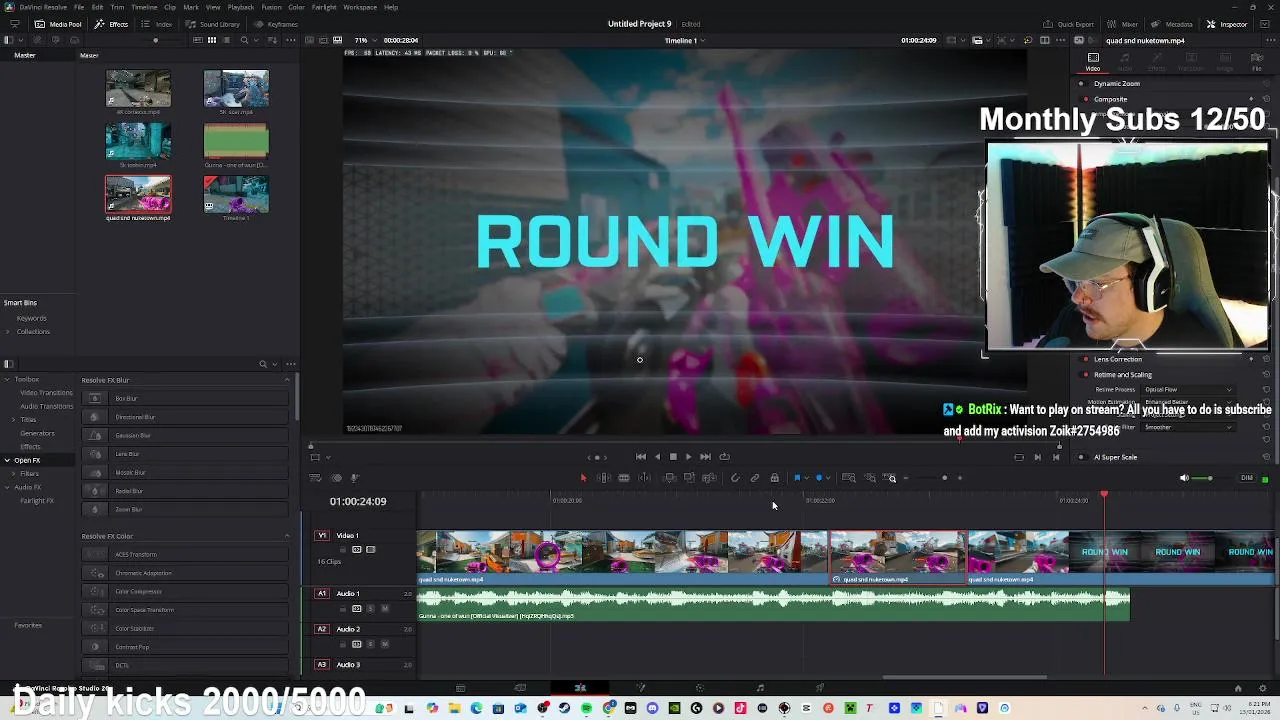Click the Quick Export button
1280x720 pixels.
click(x=1068, y=24)
